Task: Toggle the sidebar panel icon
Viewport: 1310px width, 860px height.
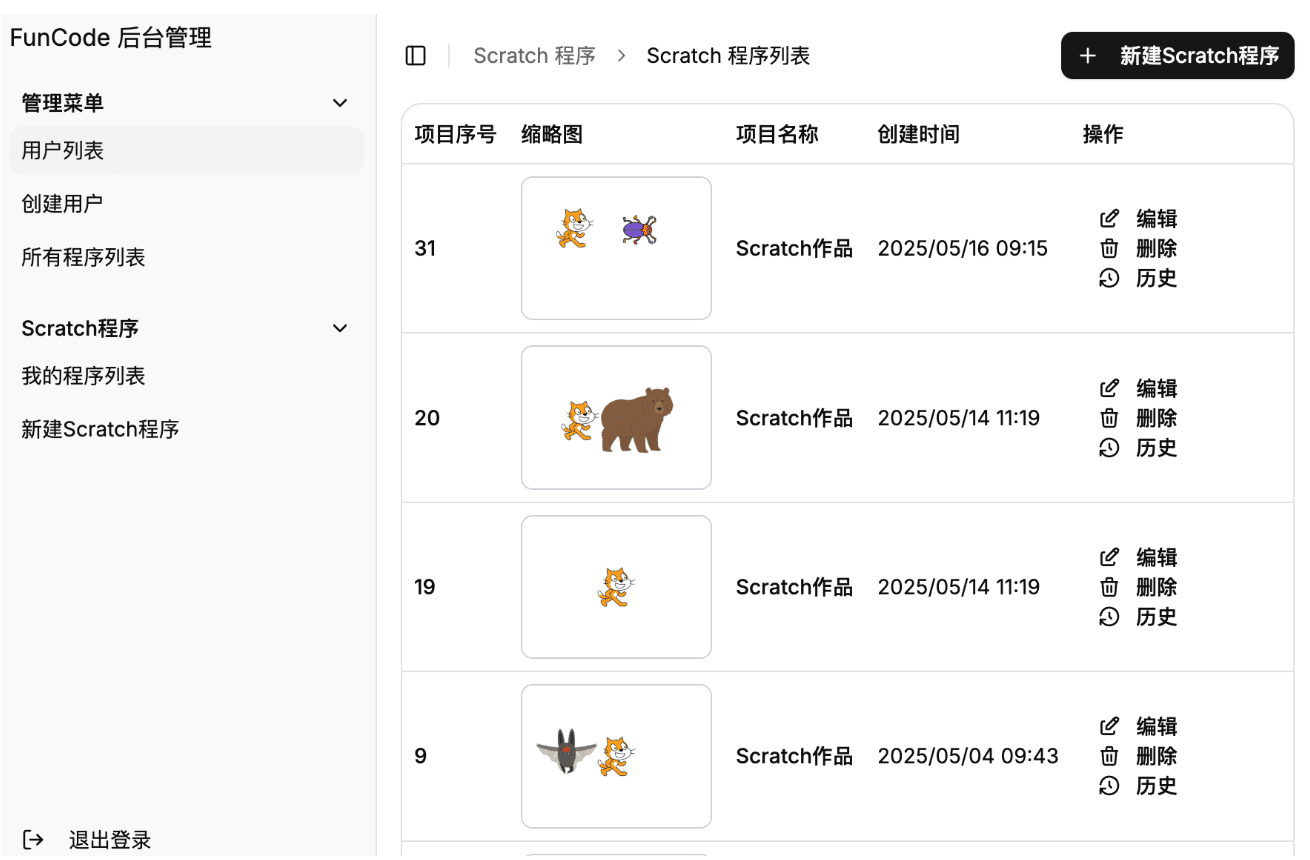Action: tap(416, 56)
